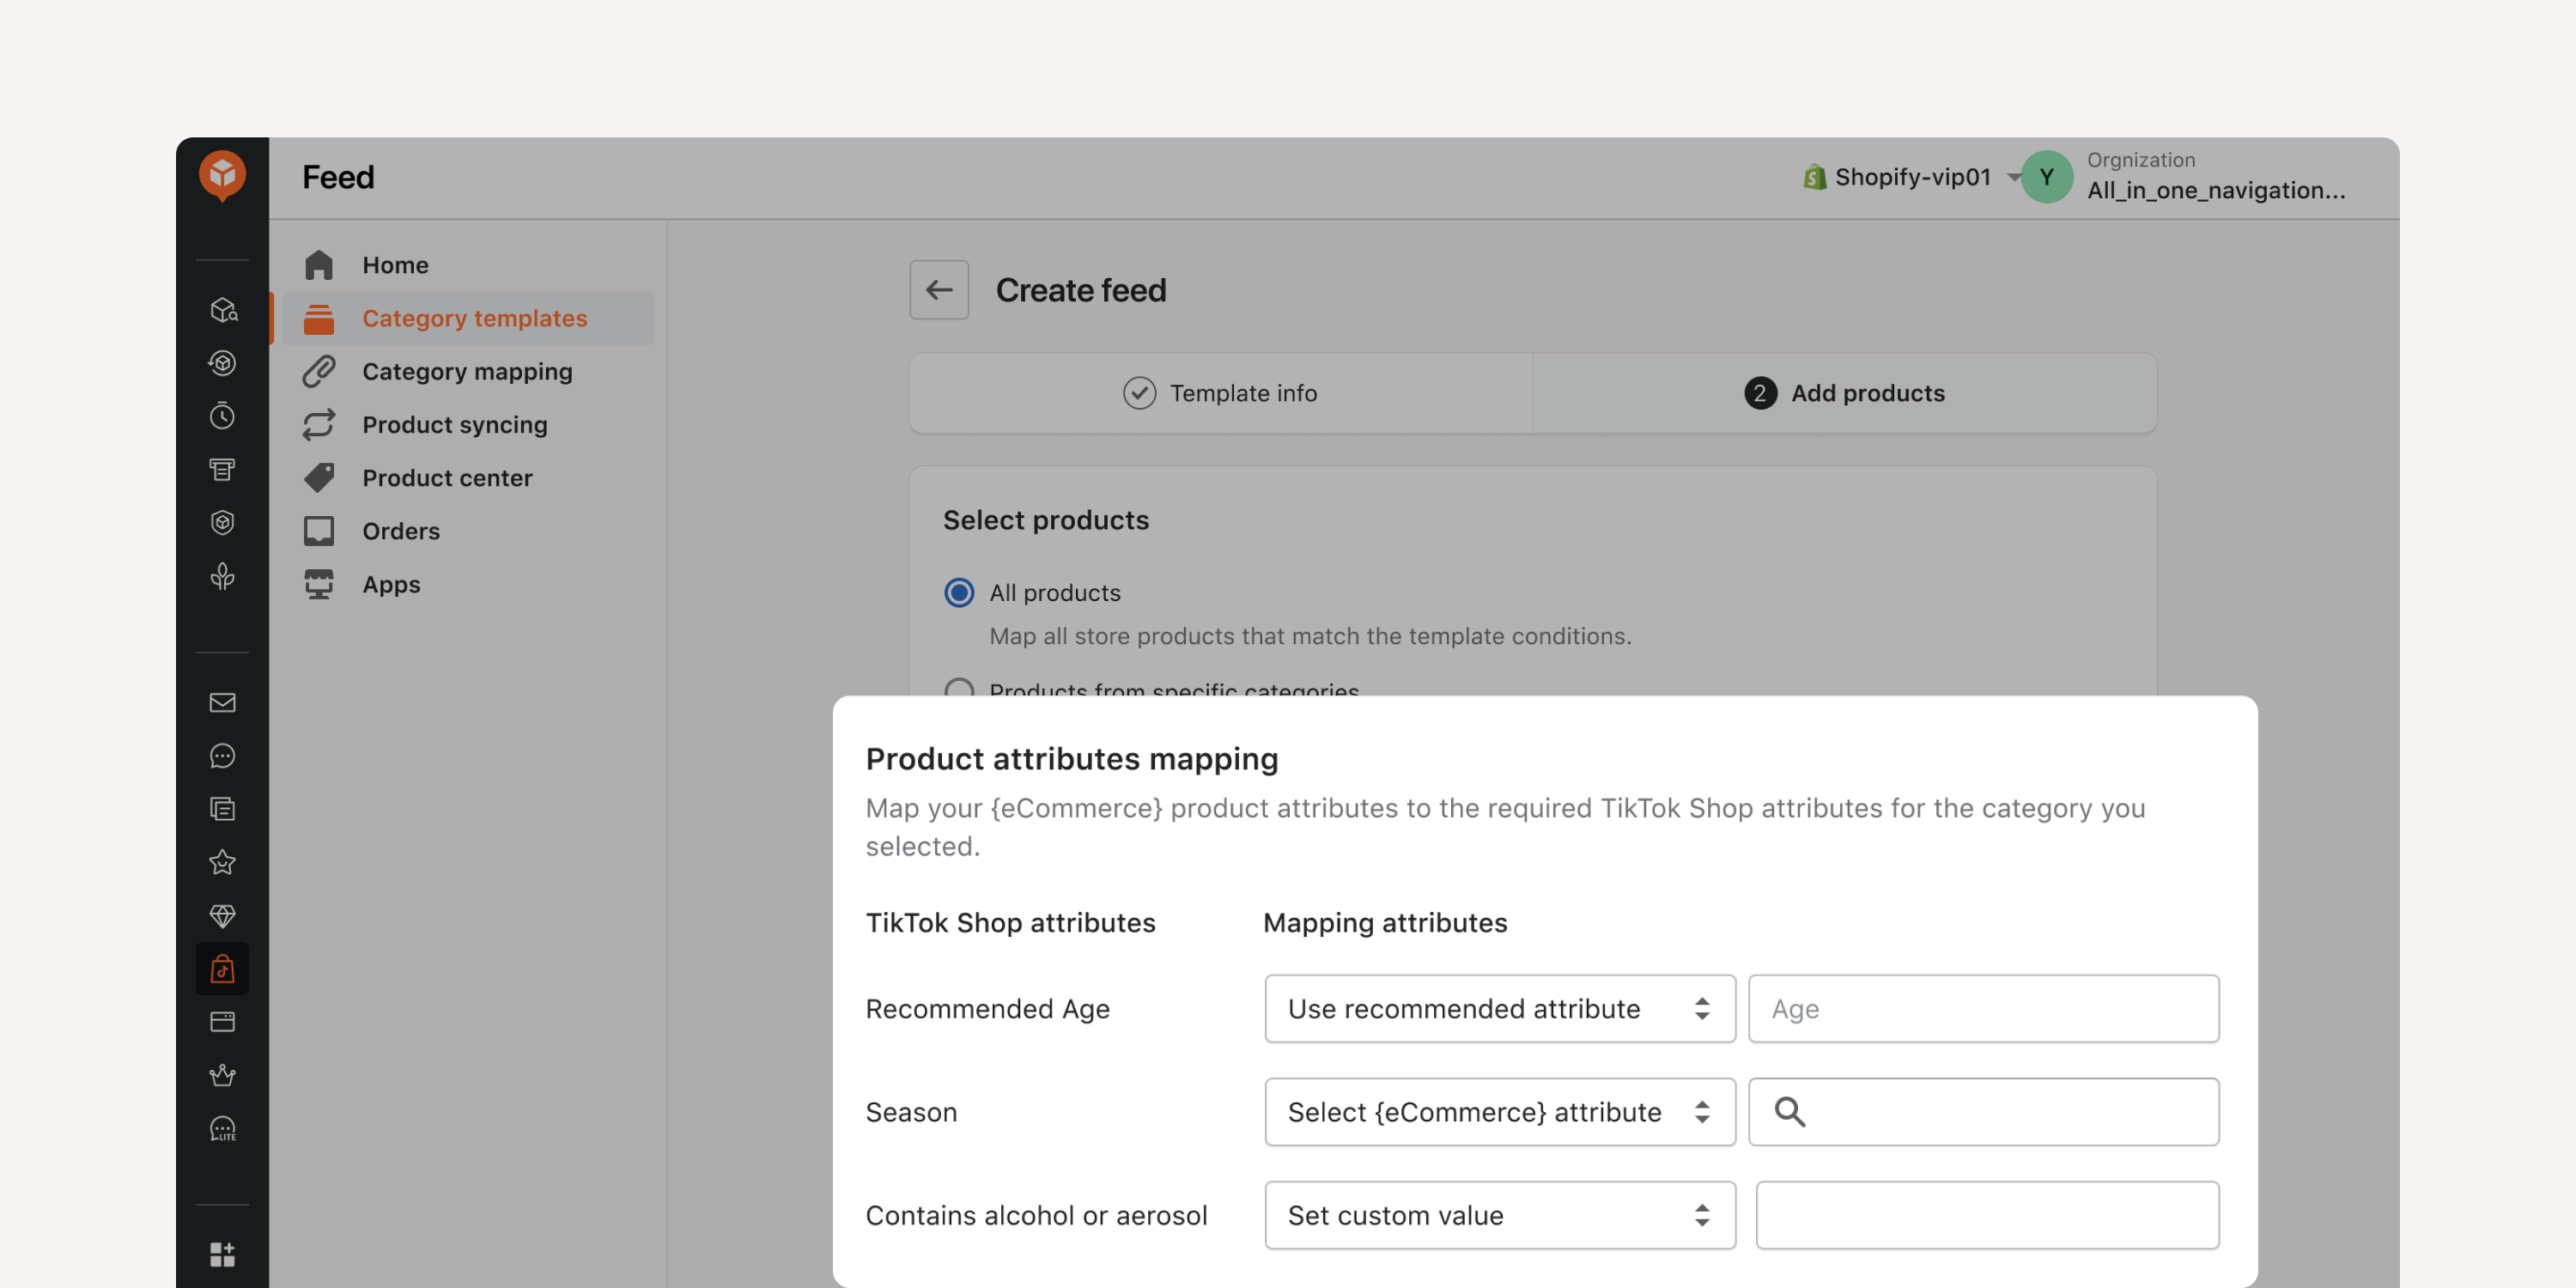2576x1288 pixels.
Task: Click the add-apps grid icon at sidebar bottom
Action: pos(222,1253)
